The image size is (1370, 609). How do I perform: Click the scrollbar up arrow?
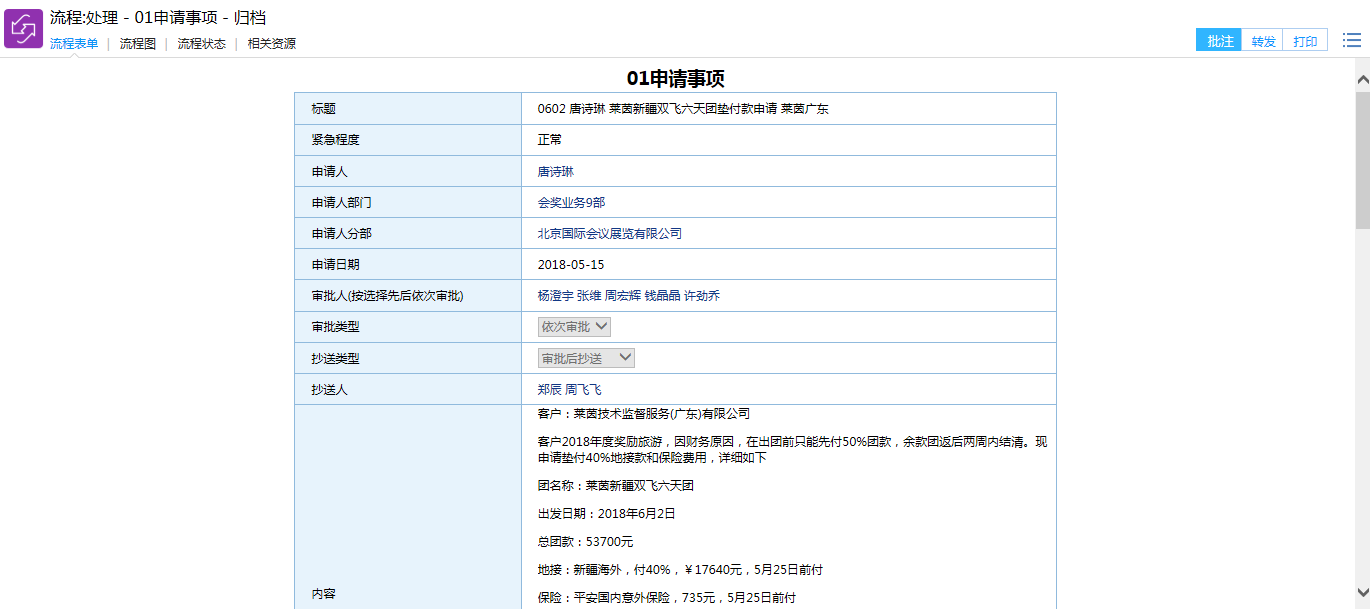[x=1362, y=78]
